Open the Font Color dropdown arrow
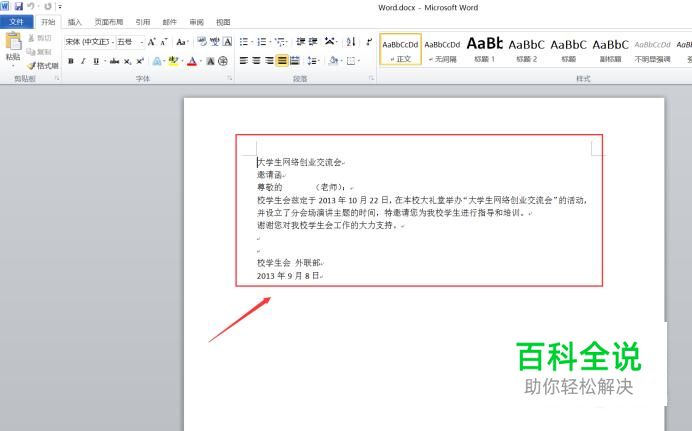This screenshot has height=431, width=692. pos(201,61)
